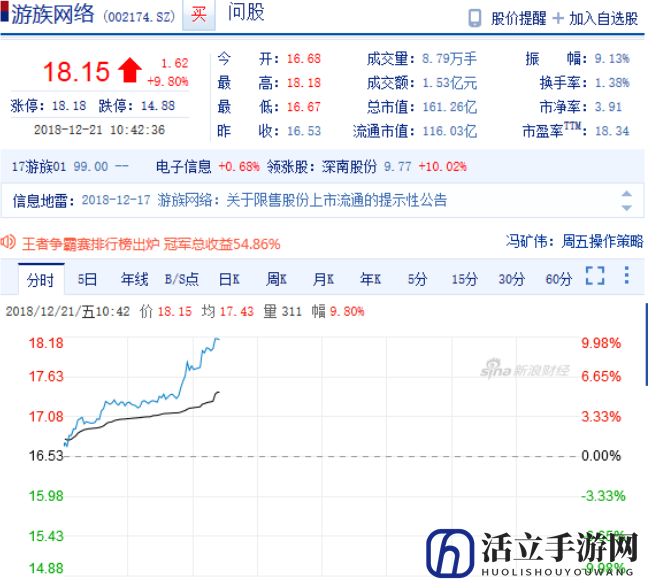
Task: Click the 最低 value 16.67
Action: [x=304, y=107]
